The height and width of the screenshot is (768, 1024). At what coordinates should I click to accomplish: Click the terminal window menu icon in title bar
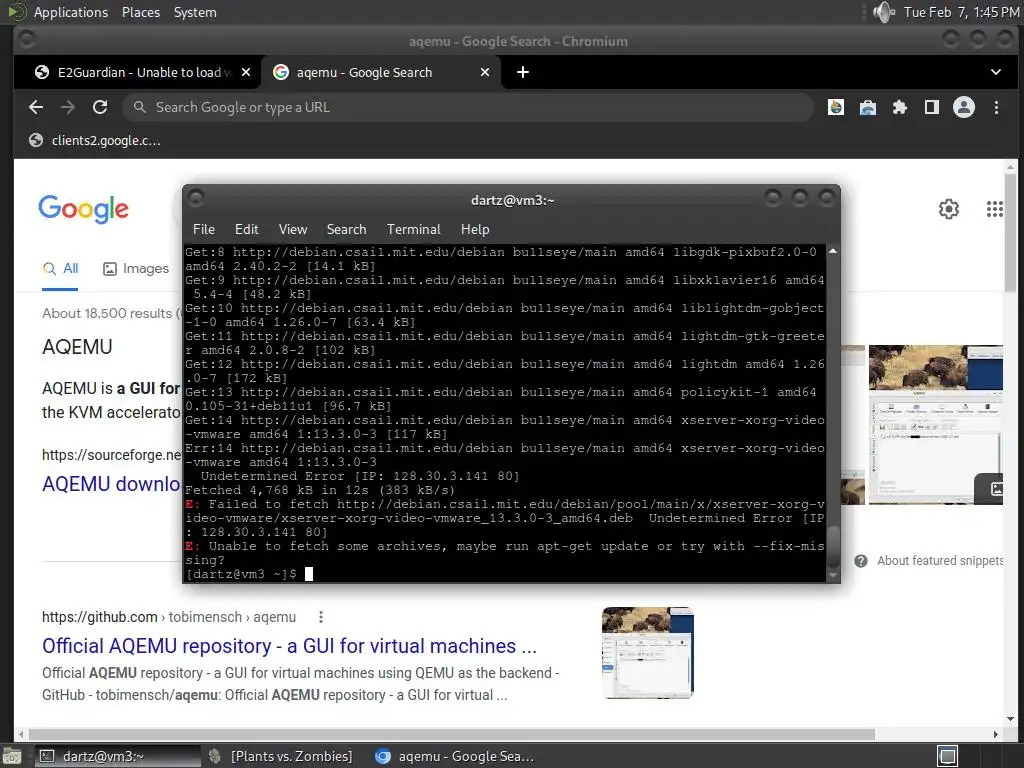(196, 198)
